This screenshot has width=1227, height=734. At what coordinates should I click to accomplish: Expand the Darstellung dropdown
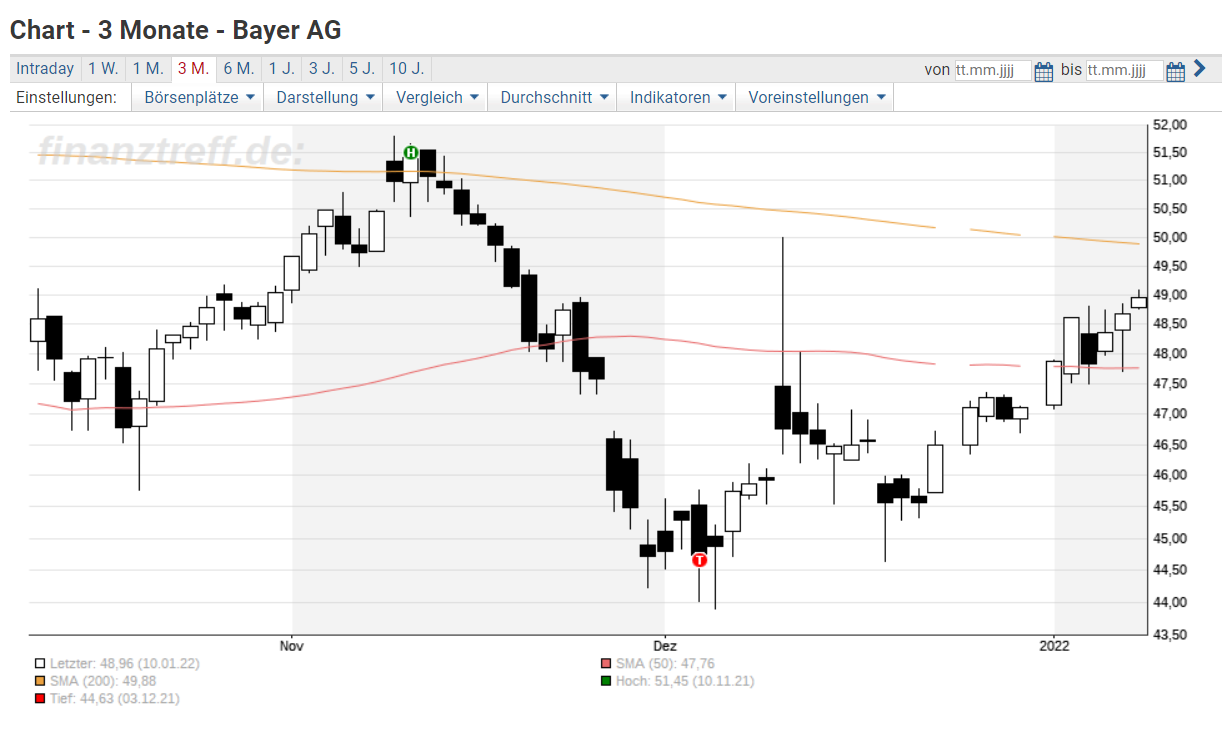click(325, 98)
